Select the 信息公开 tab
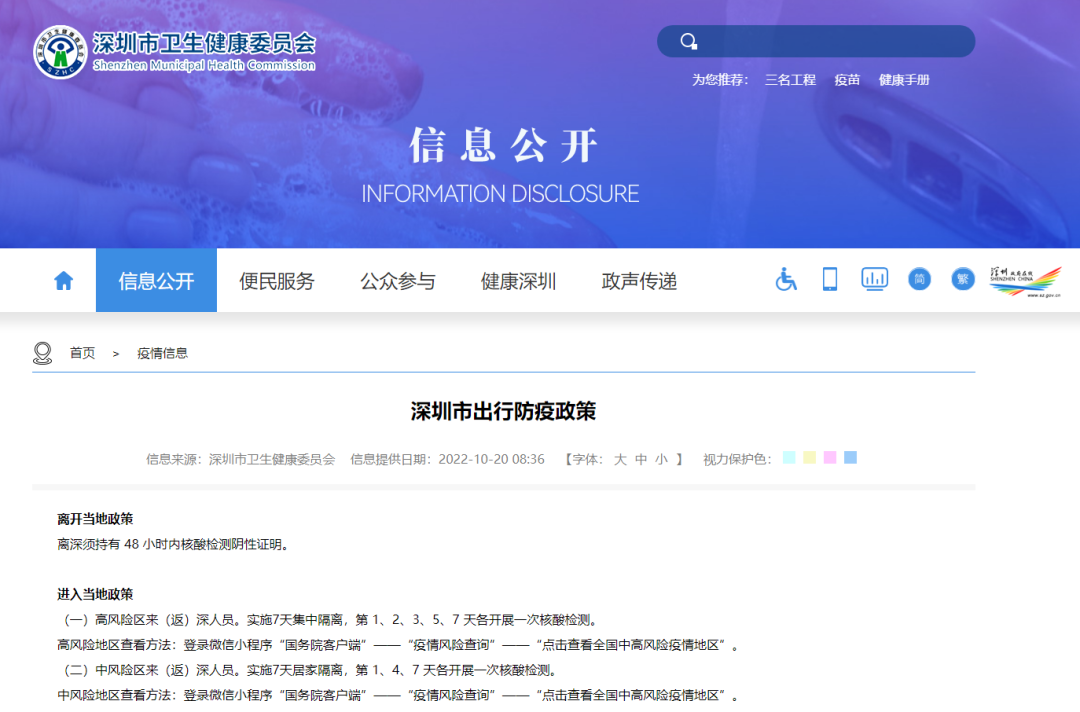Viewport: 1080px width, 712px height. point(156,280)
